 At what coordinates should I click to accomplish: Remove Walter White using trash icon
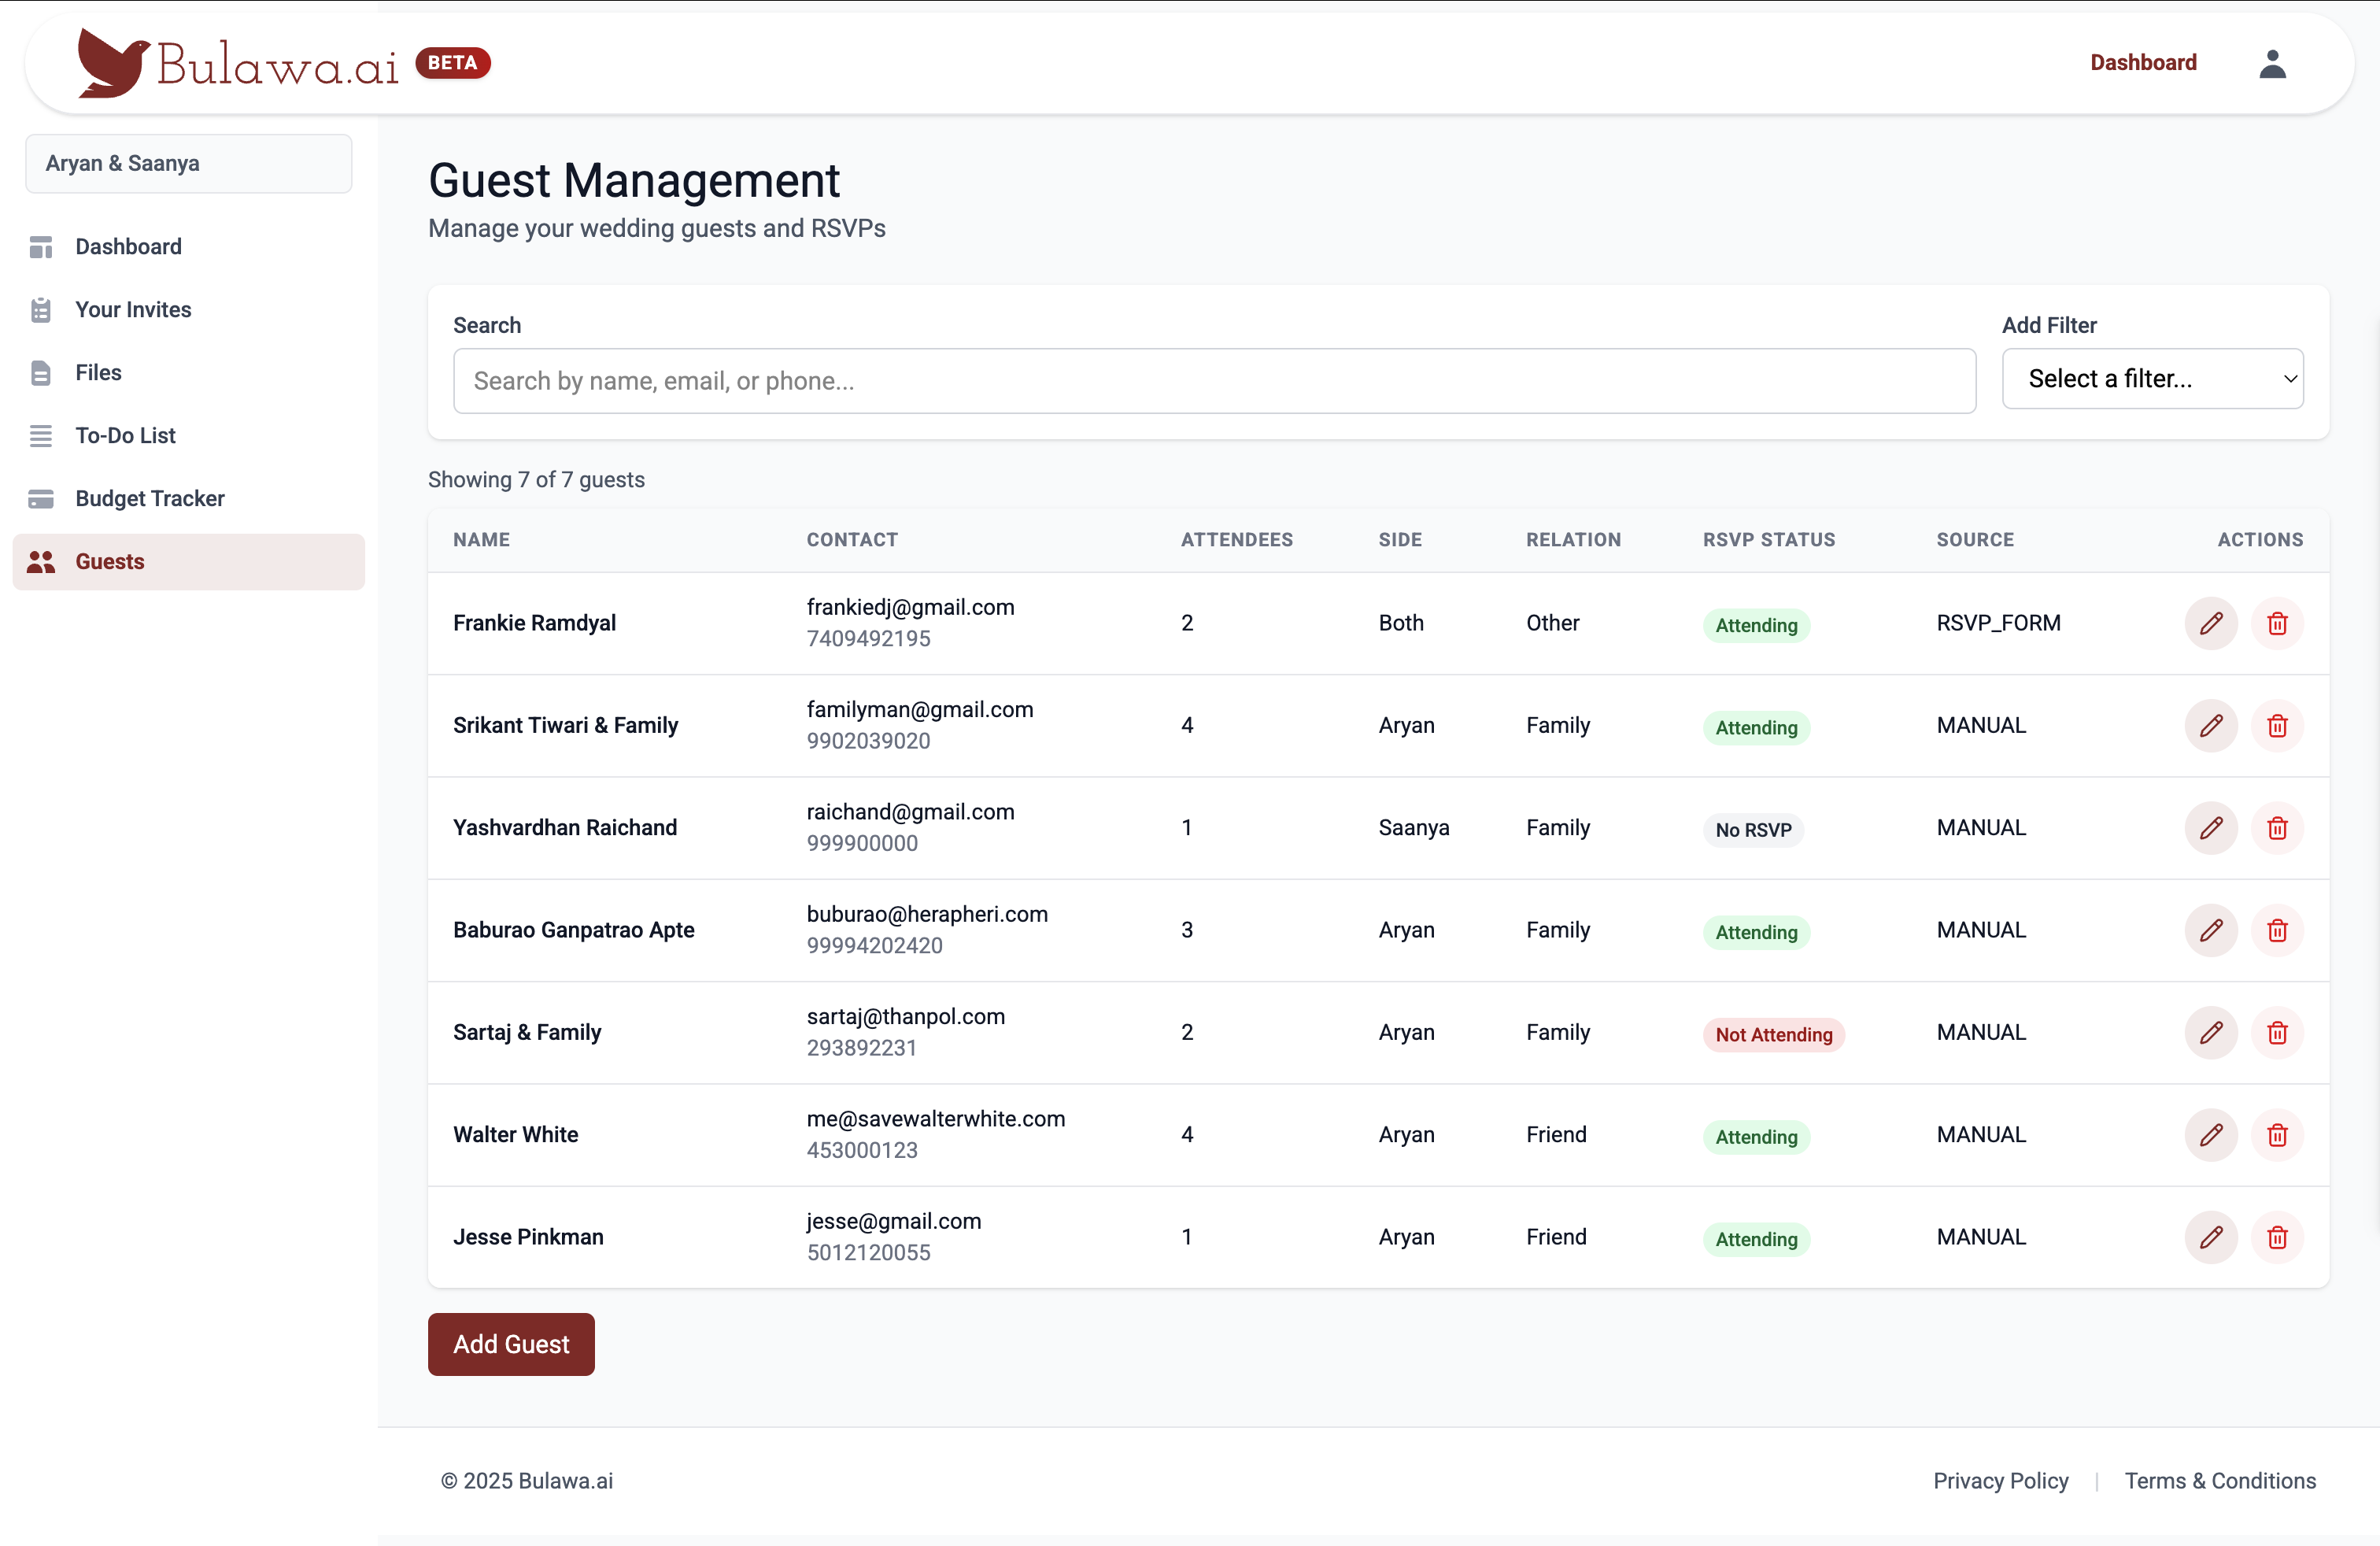click(2277, 1135)
